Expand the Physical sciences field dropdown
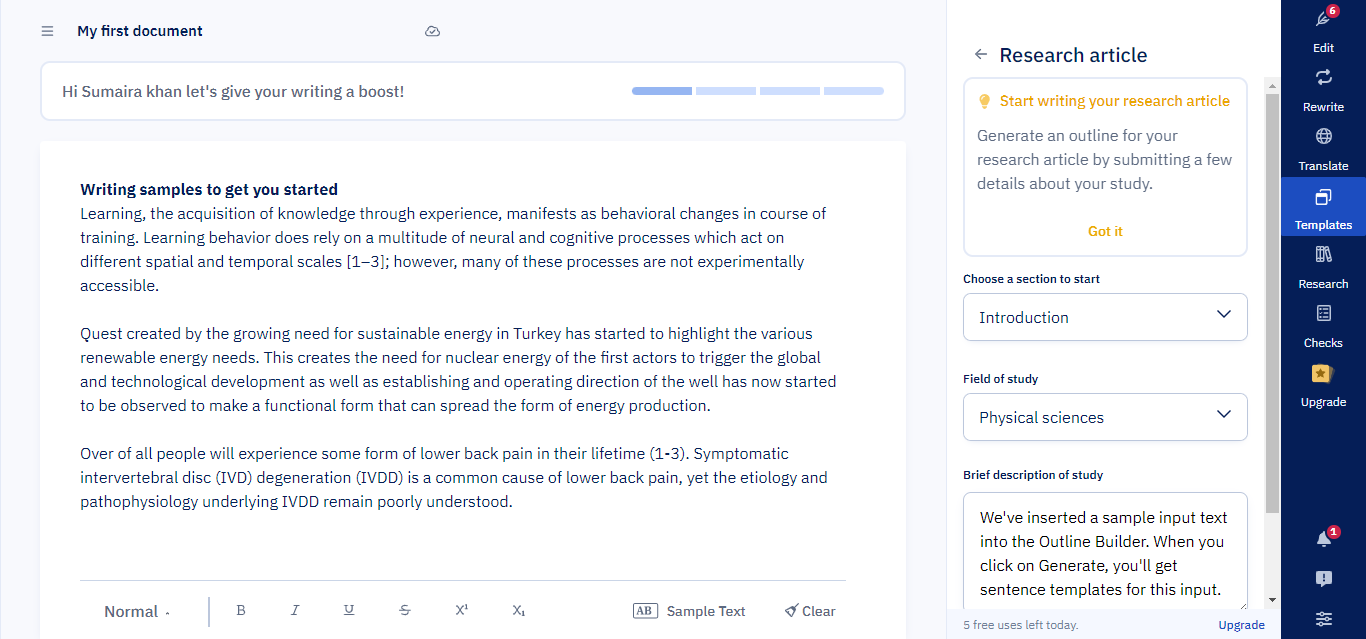1366x639 pixels. click(1105, 417)
